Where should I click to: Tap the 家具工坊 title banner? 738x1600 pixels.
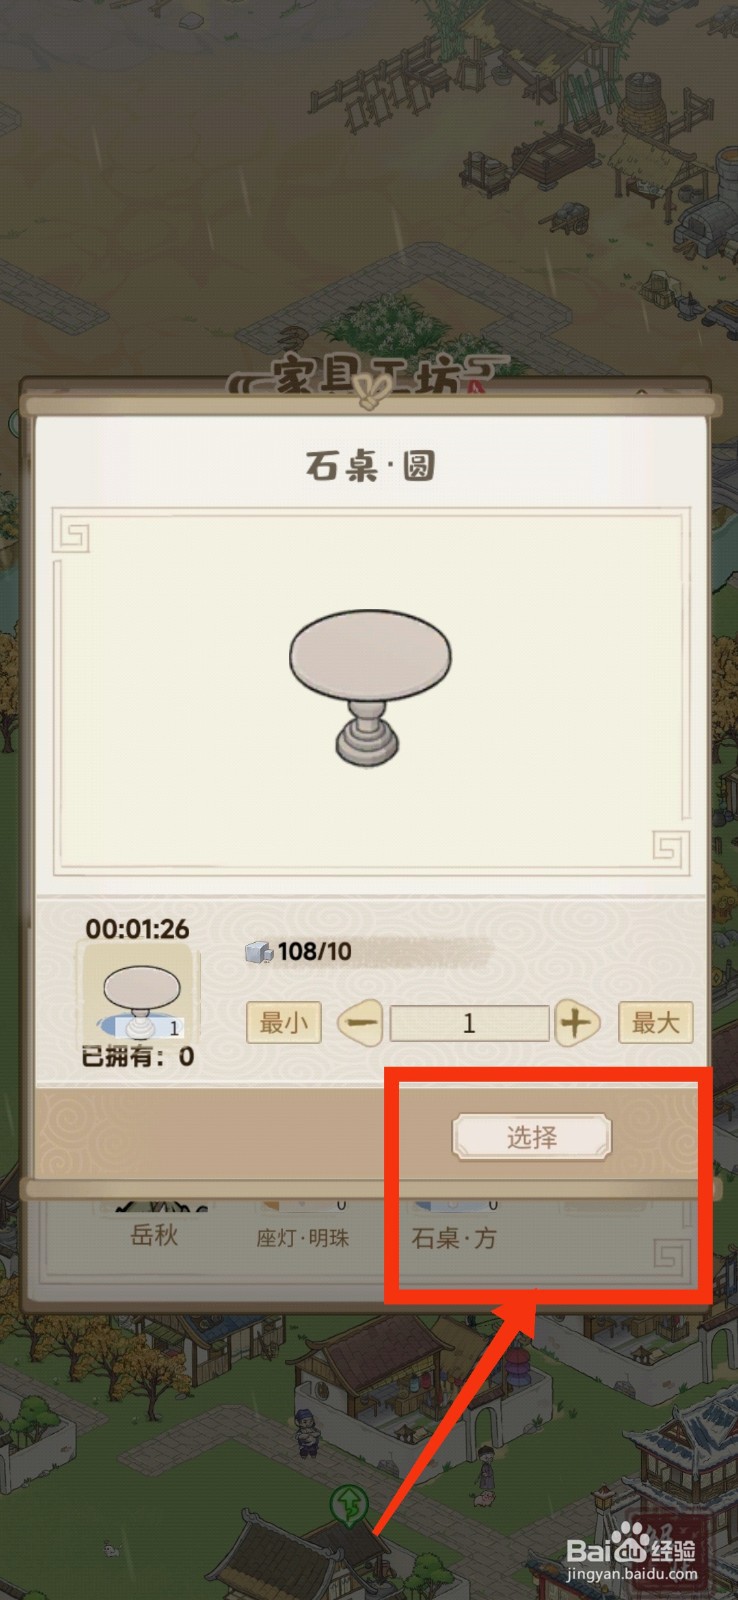369,376
